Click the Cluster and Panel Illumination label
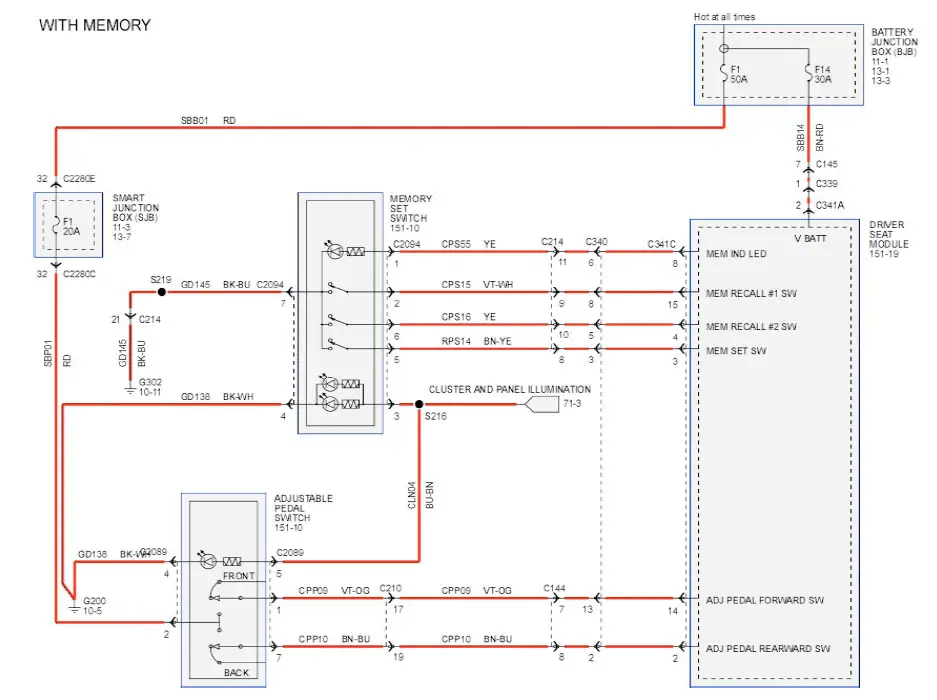The height and width of the screenshot is (700, 937). pyautogui.click(x=510, y=389)
